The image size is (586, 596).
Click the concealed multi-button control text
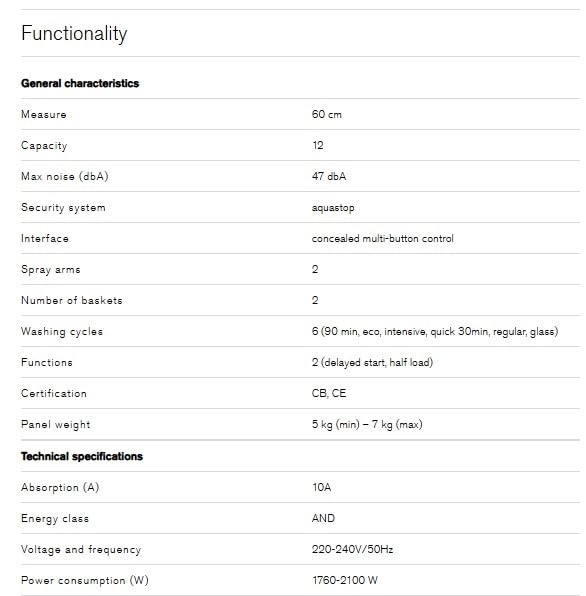click(x=383, y=239)
